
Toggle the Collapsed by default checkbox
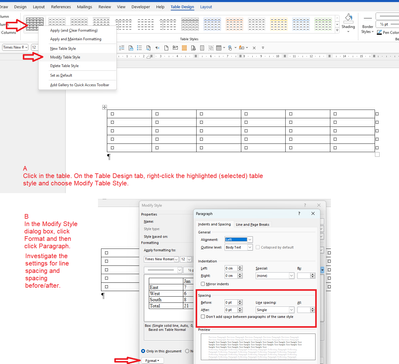pos(258,247)
